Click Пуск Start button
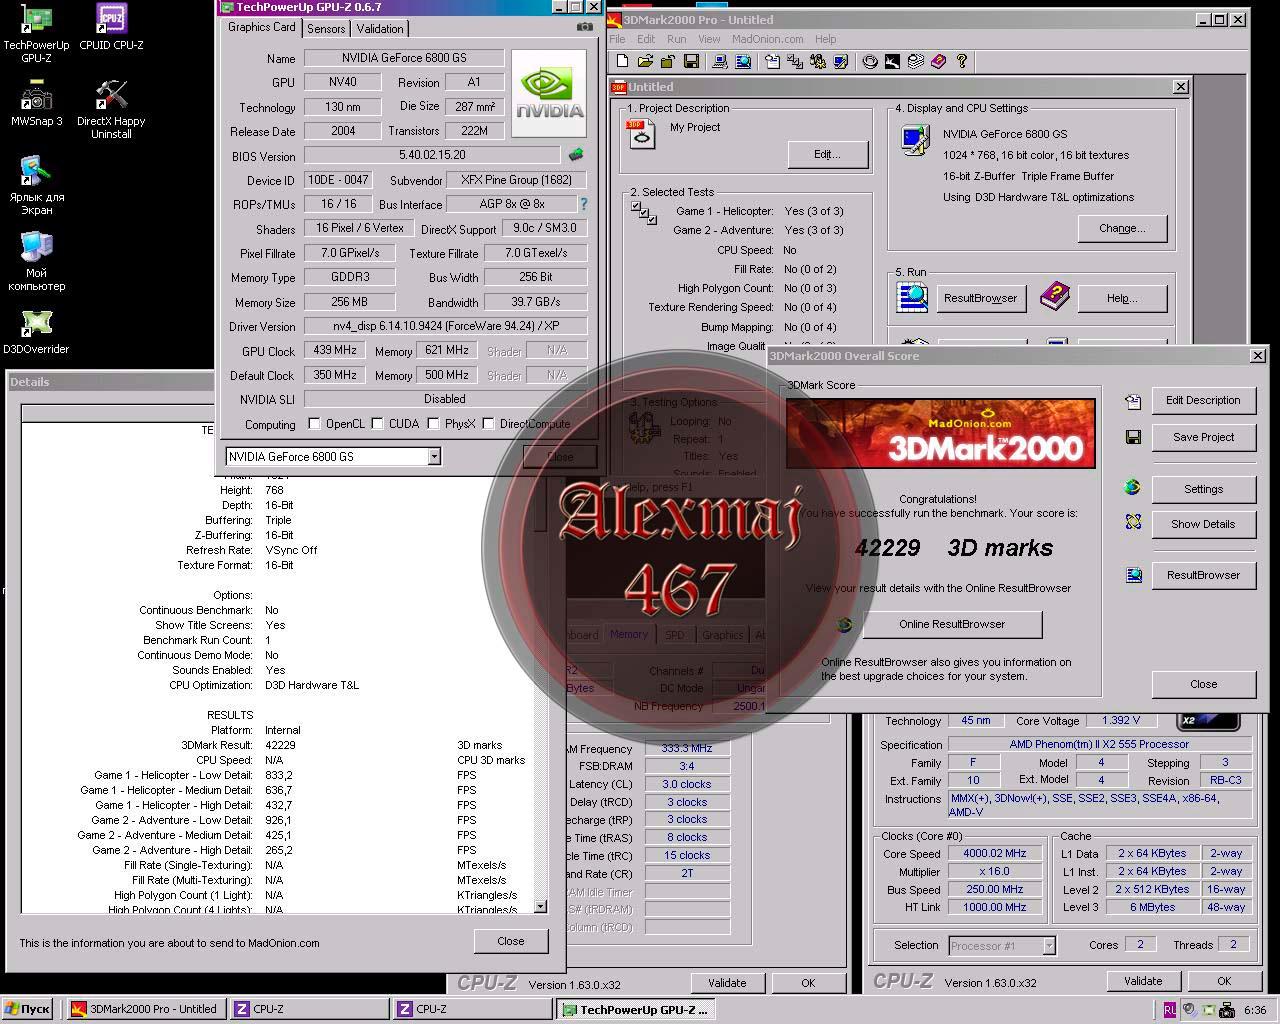This screenshot has height=1024, width=1280. pos(27,1009)
